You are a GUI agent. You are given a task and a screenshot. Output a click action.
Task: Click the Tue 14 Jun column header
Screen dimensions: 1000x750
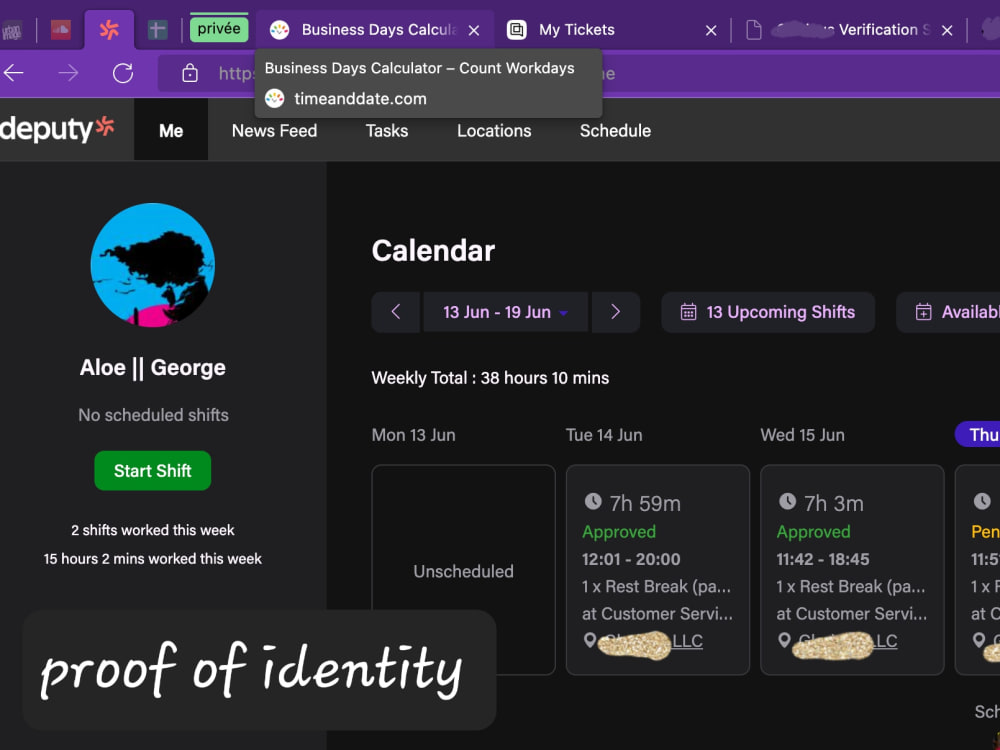pos(604,435)
